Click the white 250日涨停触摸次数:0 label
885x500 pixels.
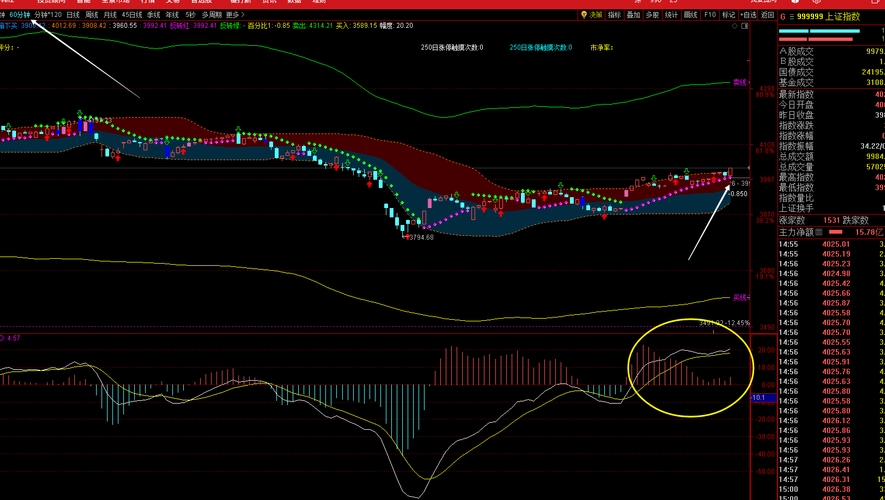(452, 48)
